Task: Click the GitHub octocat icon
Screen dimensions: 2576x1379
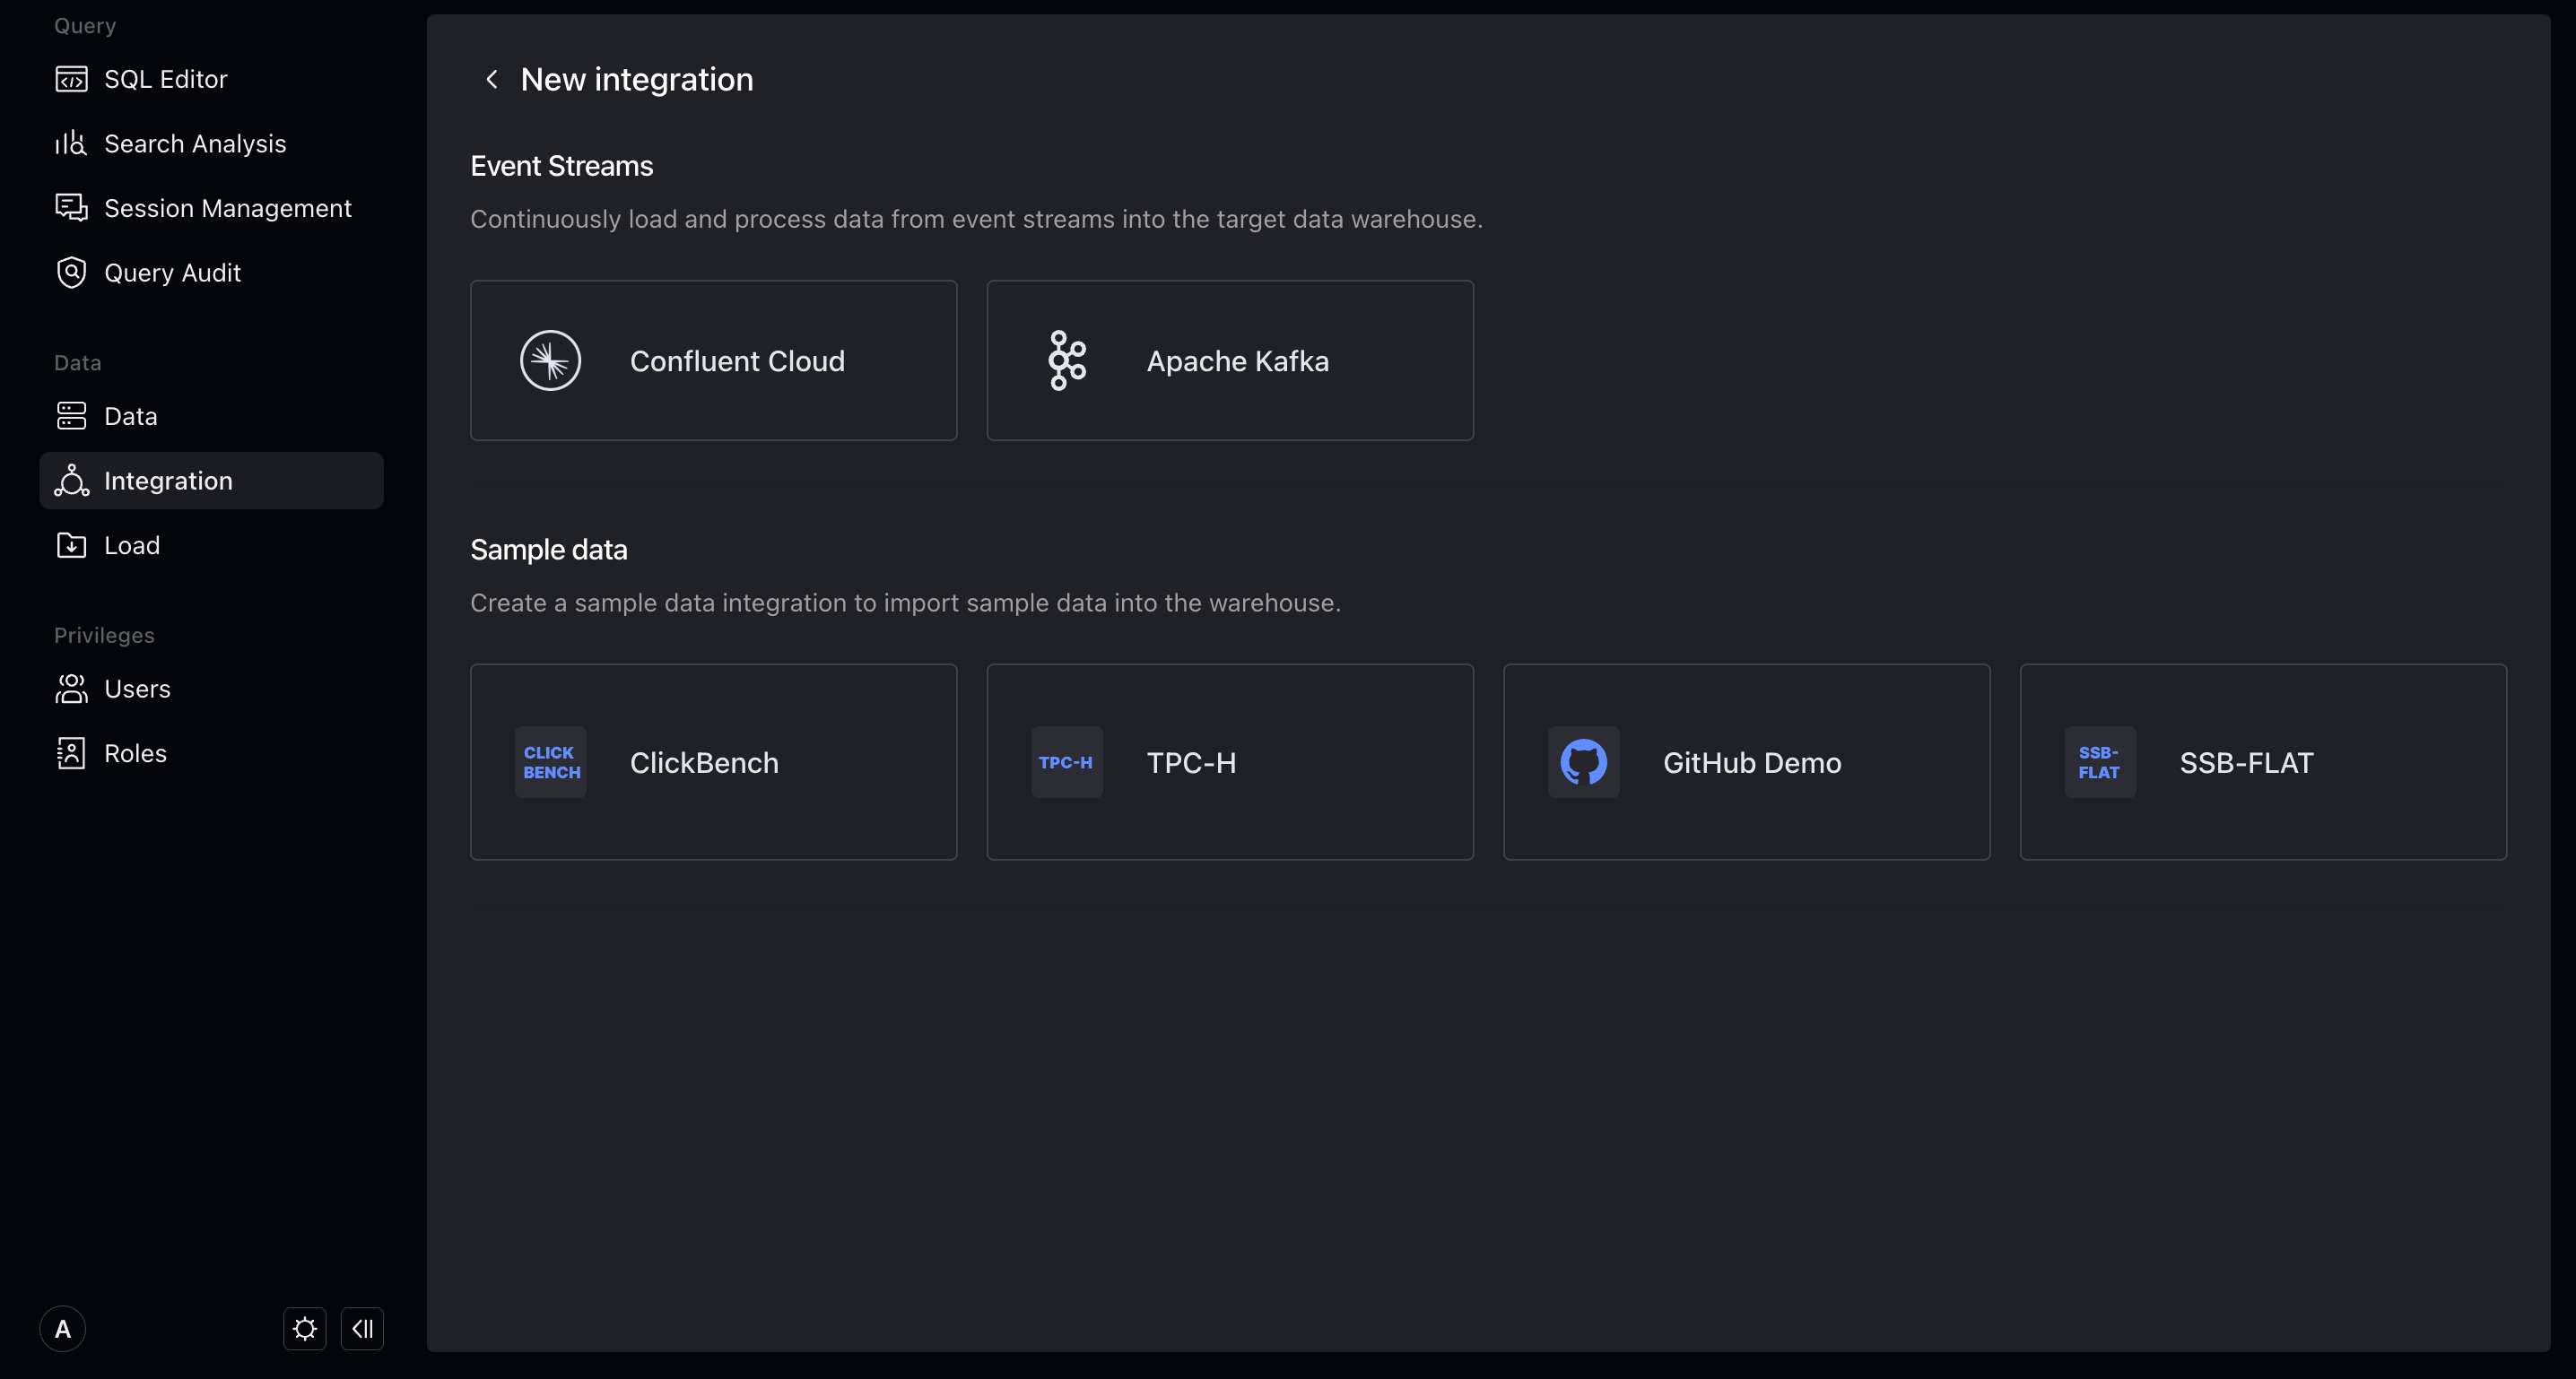Action: click(x=1583, y=762)
